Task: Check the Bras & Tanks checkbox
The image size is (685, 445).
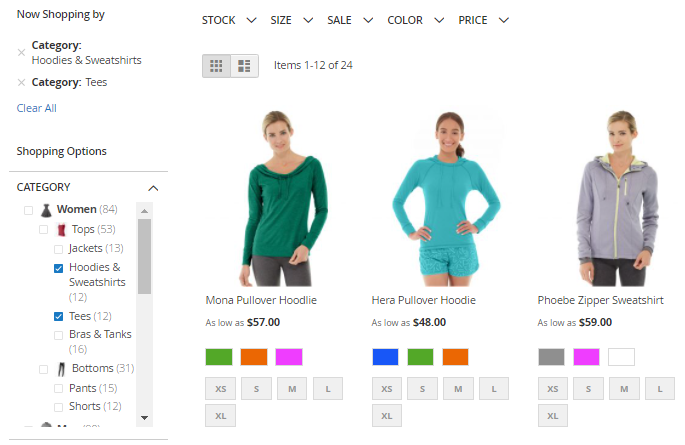Action: point(58,335)
